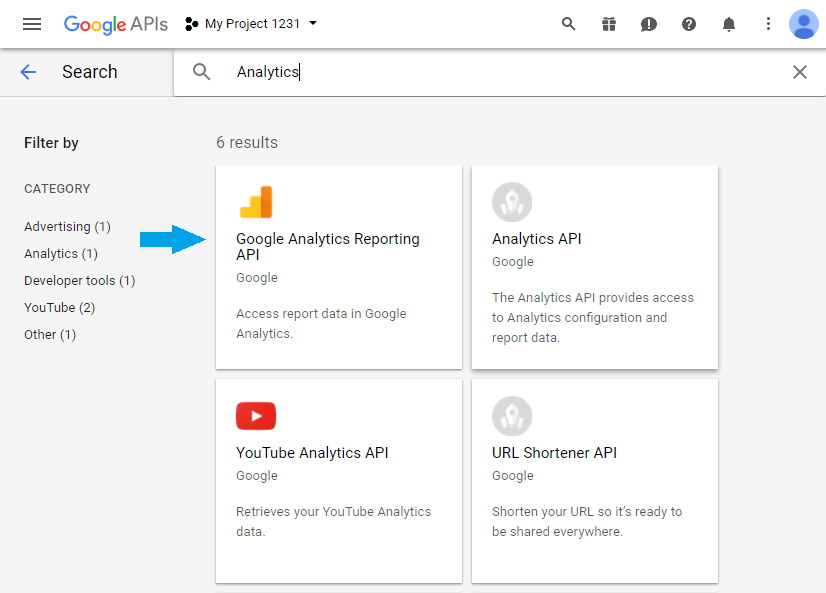
Task: Click 'The Analytics API provides access' description
Action: point(593,318)
